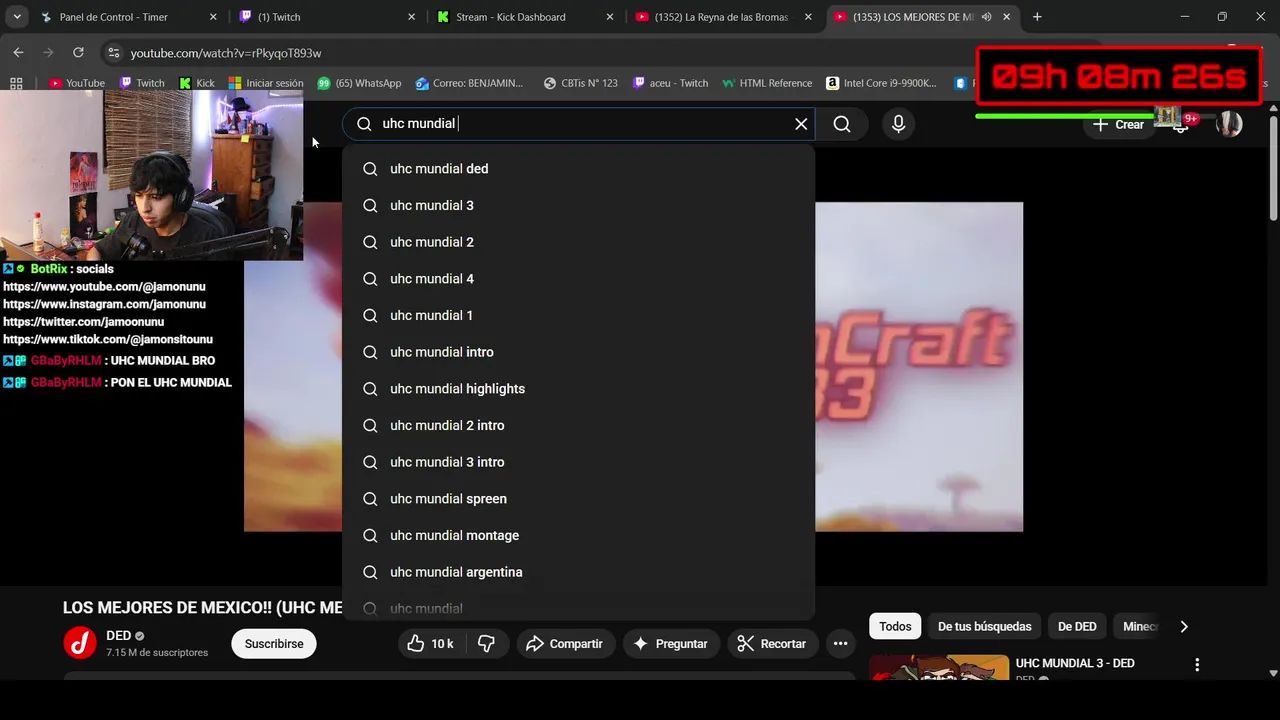Open the (65) WhatsApp bookmark
Image resolution: width=1280 pixels, height=720 pixels.
pyautogui.click(x=359, y=83)
